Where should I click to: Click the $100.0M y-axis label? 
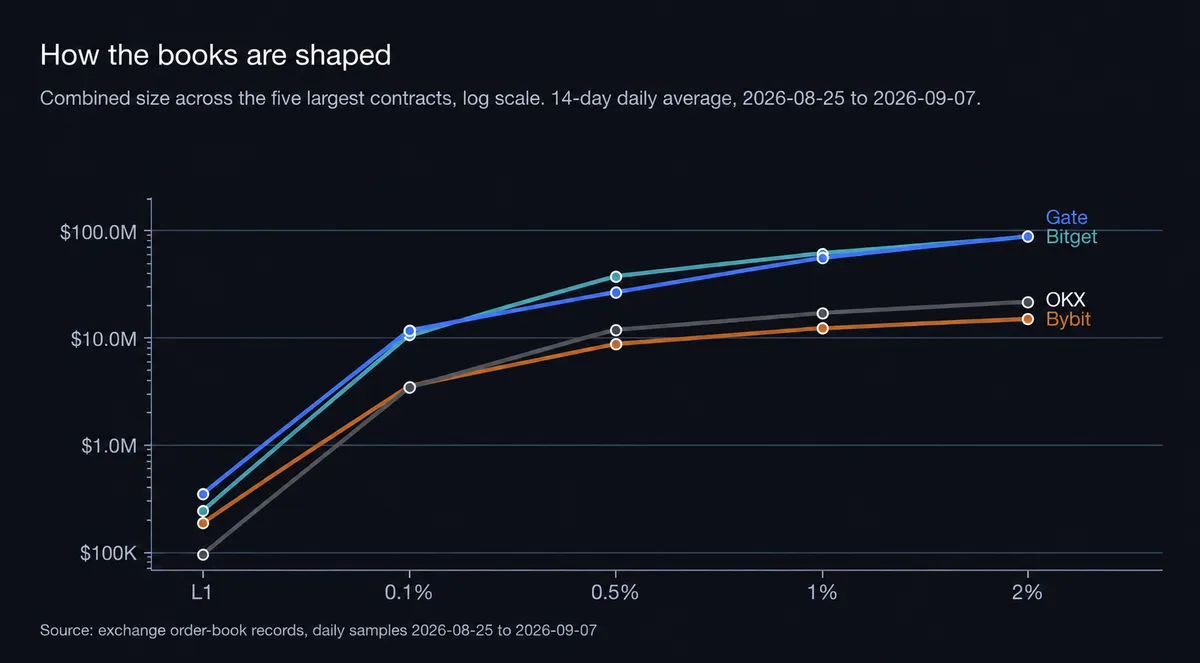point(98,232)
